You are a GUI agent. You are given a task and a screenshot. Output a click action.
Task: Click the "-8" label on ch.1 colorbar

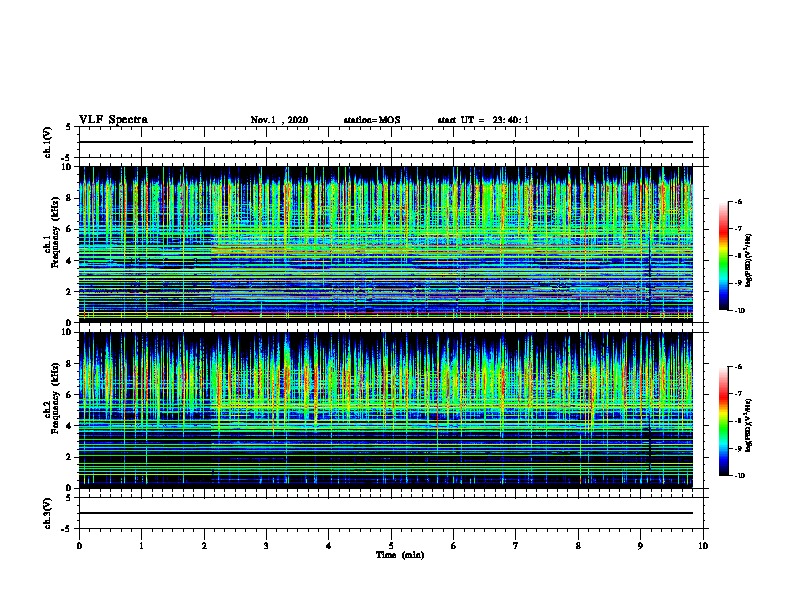click(x=738, y=256)
